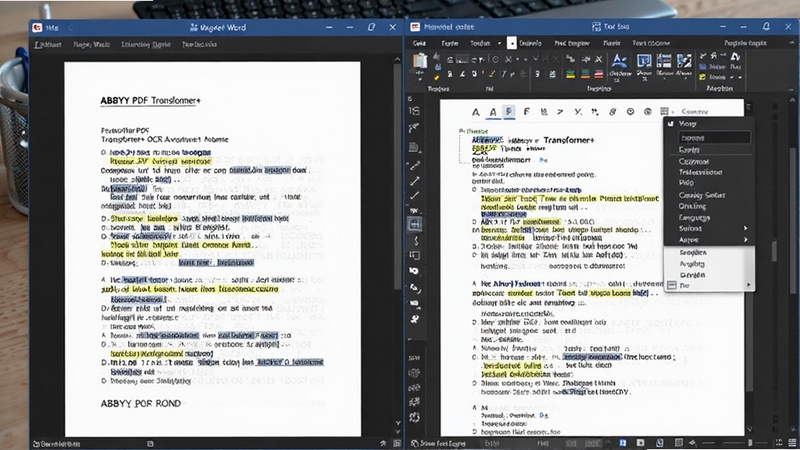Image resolution: width=800 pixels, height=450 pixels.
Task: Expand the submenu arrow of the lower dark menu entry
Action: 745,239
